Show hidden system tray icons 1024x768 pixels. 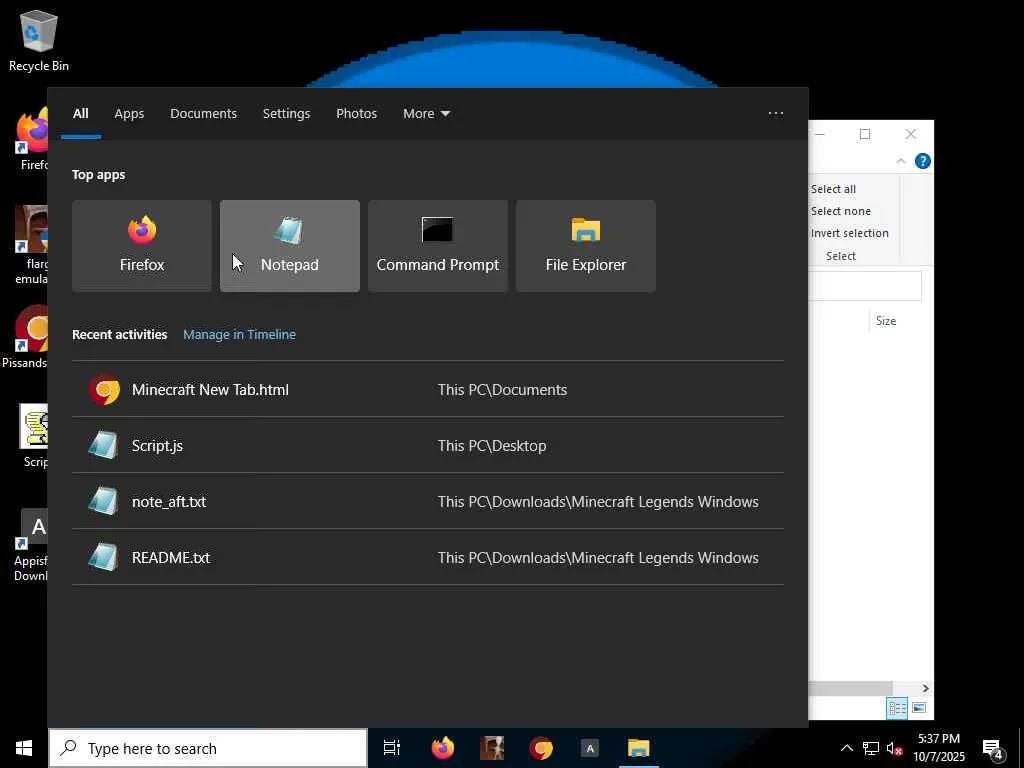[846, 748]
